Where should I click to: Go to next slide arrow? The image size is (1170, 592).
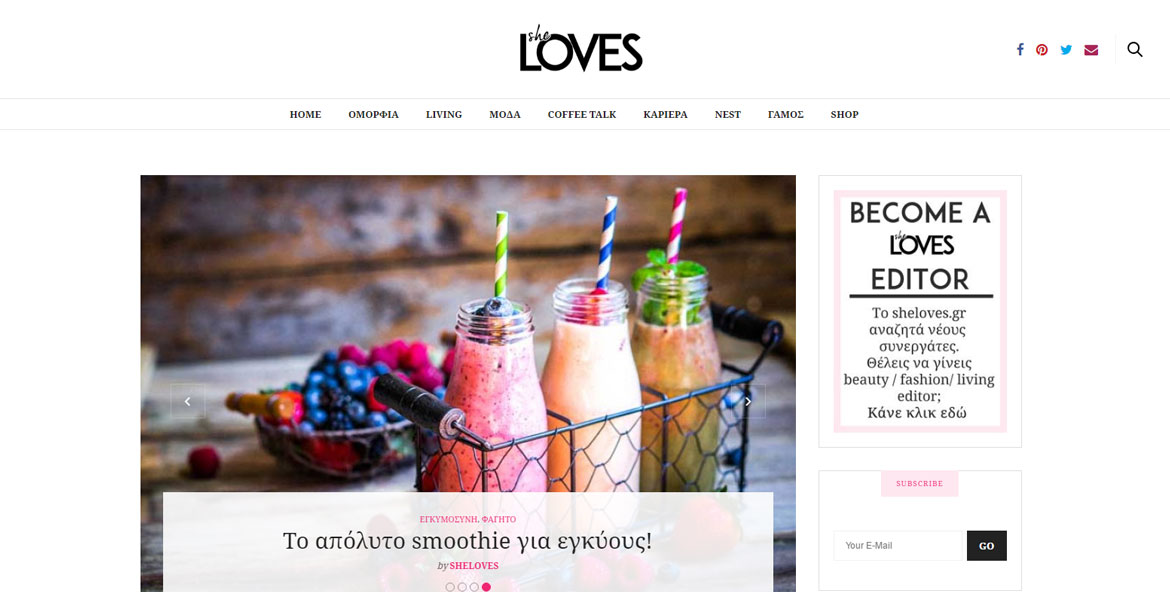coord(748,402)
